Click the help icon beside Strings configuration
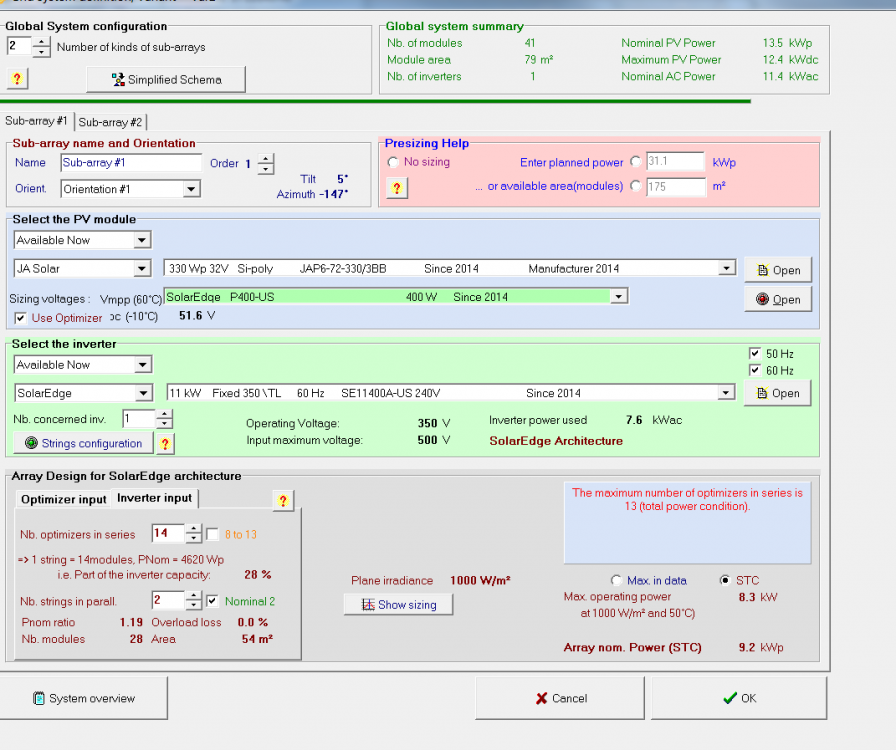The width and height of the screenshot is (896, 750). pos(166,443)
